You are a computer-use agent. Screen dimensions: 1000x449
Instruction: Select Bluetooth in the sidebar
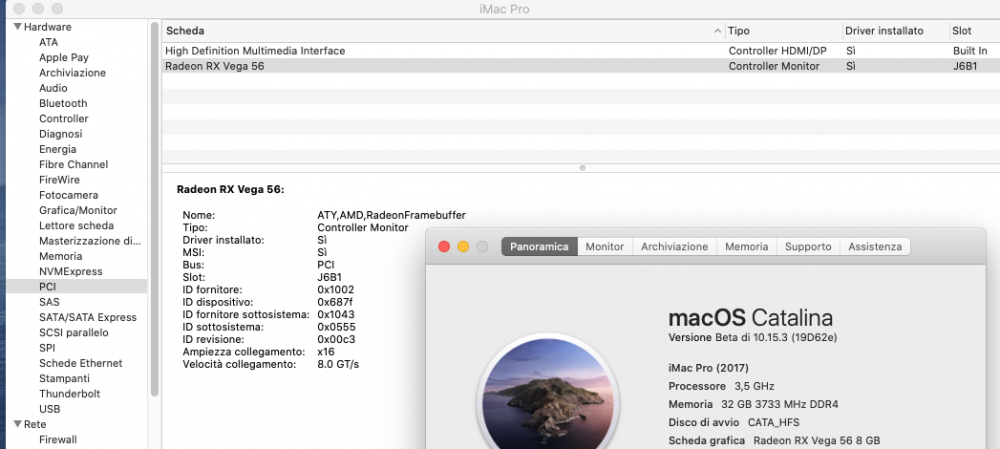click(63, 103)
